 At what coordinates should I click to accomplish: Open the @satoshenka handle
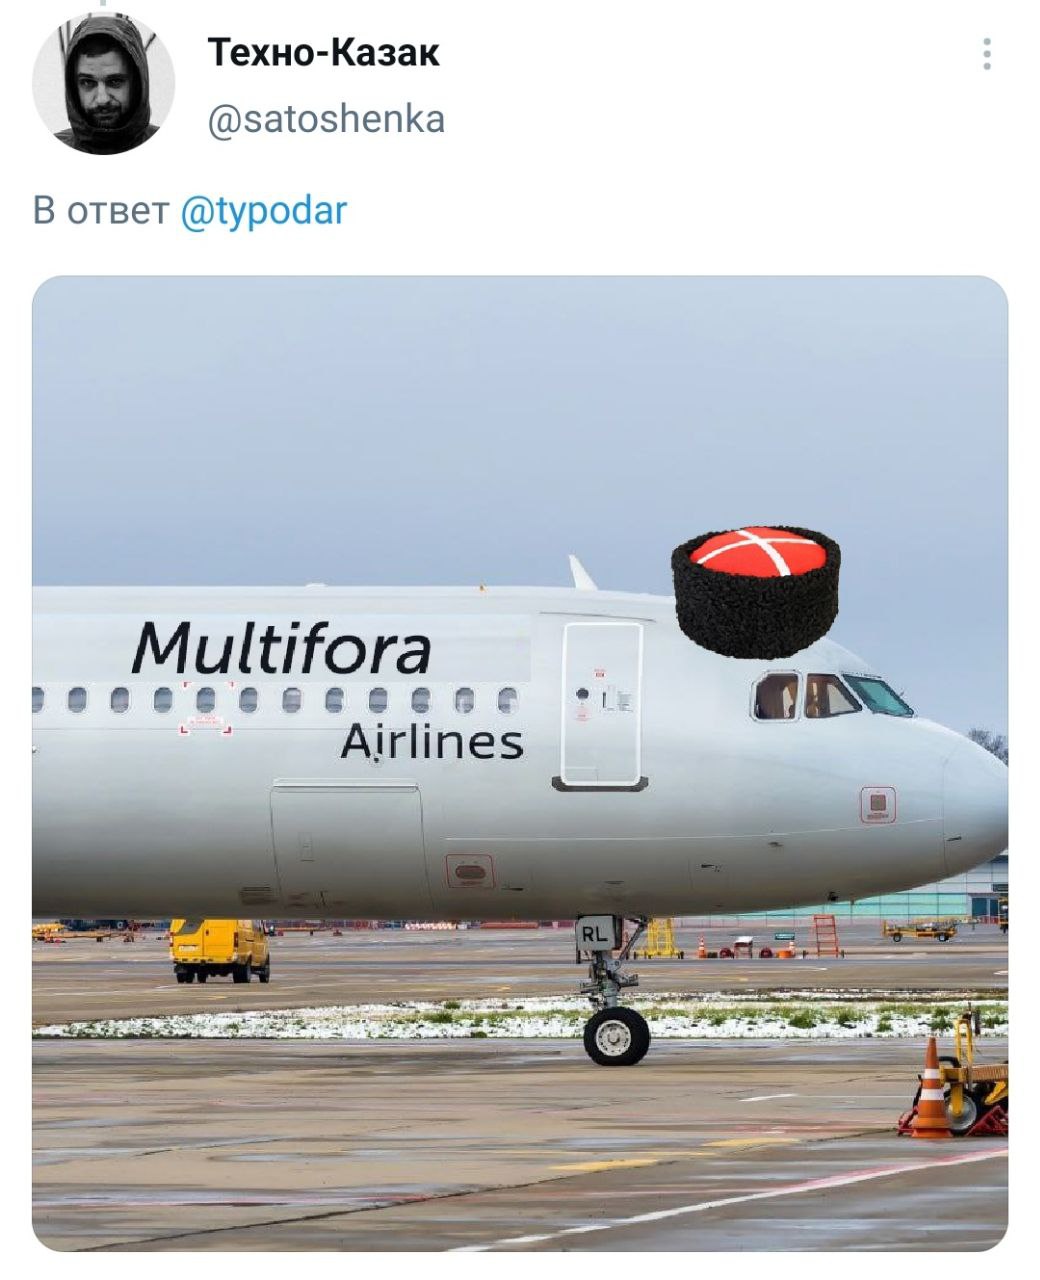coord(326,120)
